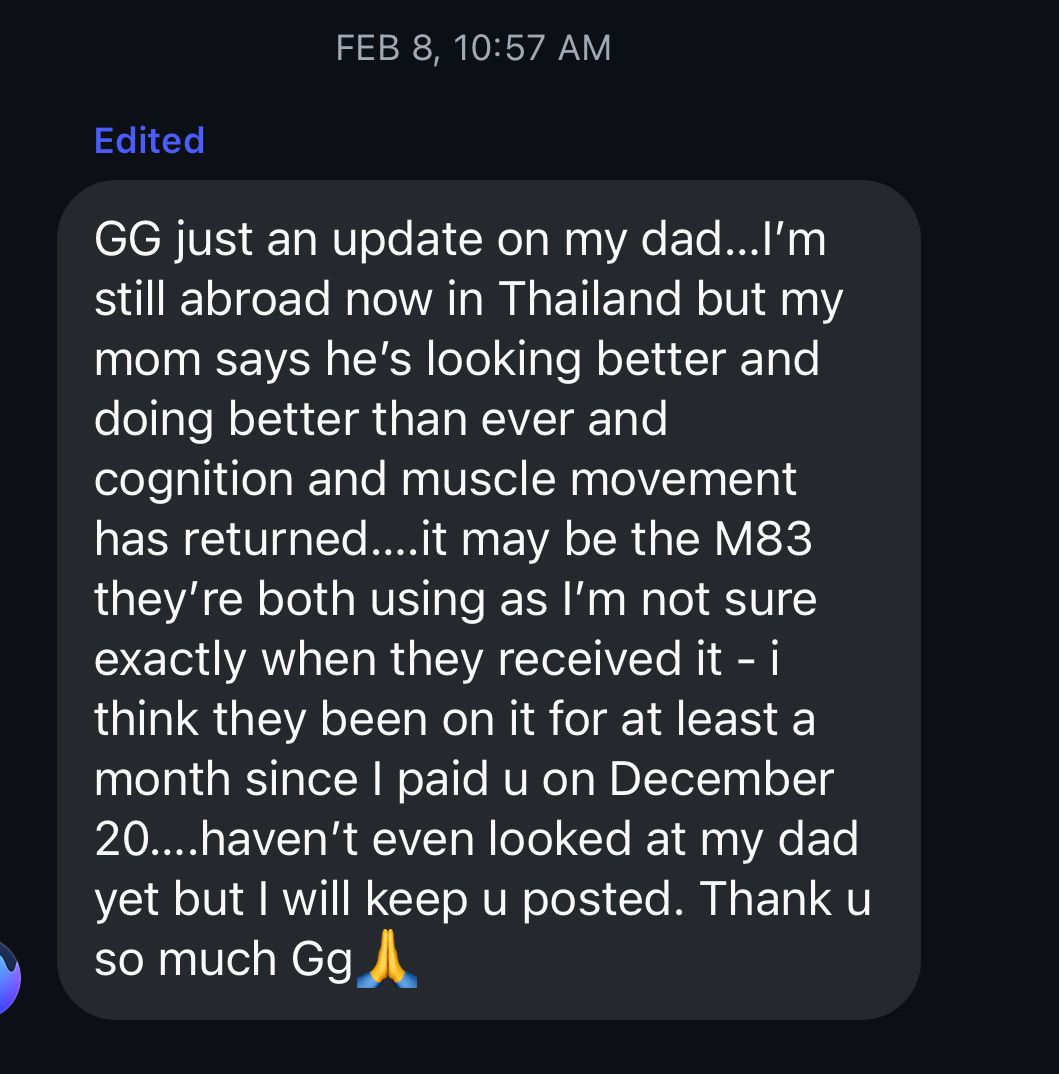
Task: Click the sender's avatar beside the message
Action: pos(8,975)
